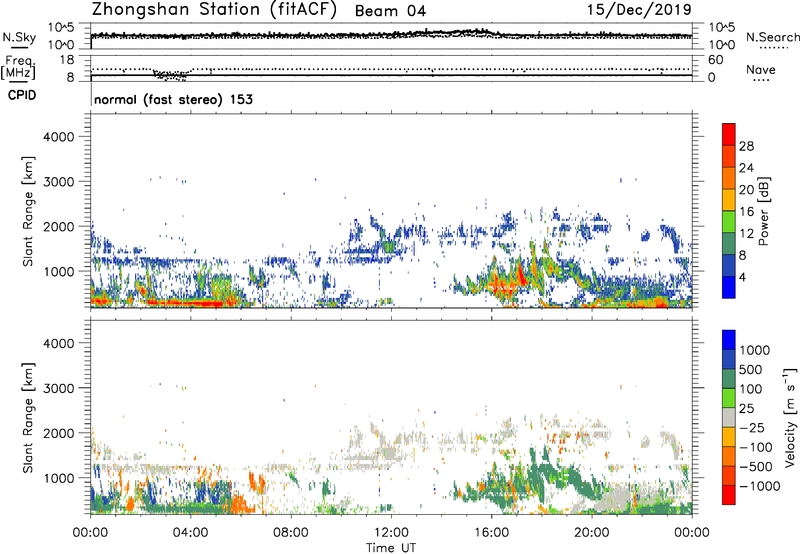Click the Velocity [m s-1] colorbar title
The height and width of the screenshot is (554, 800).
pos(790,417)
